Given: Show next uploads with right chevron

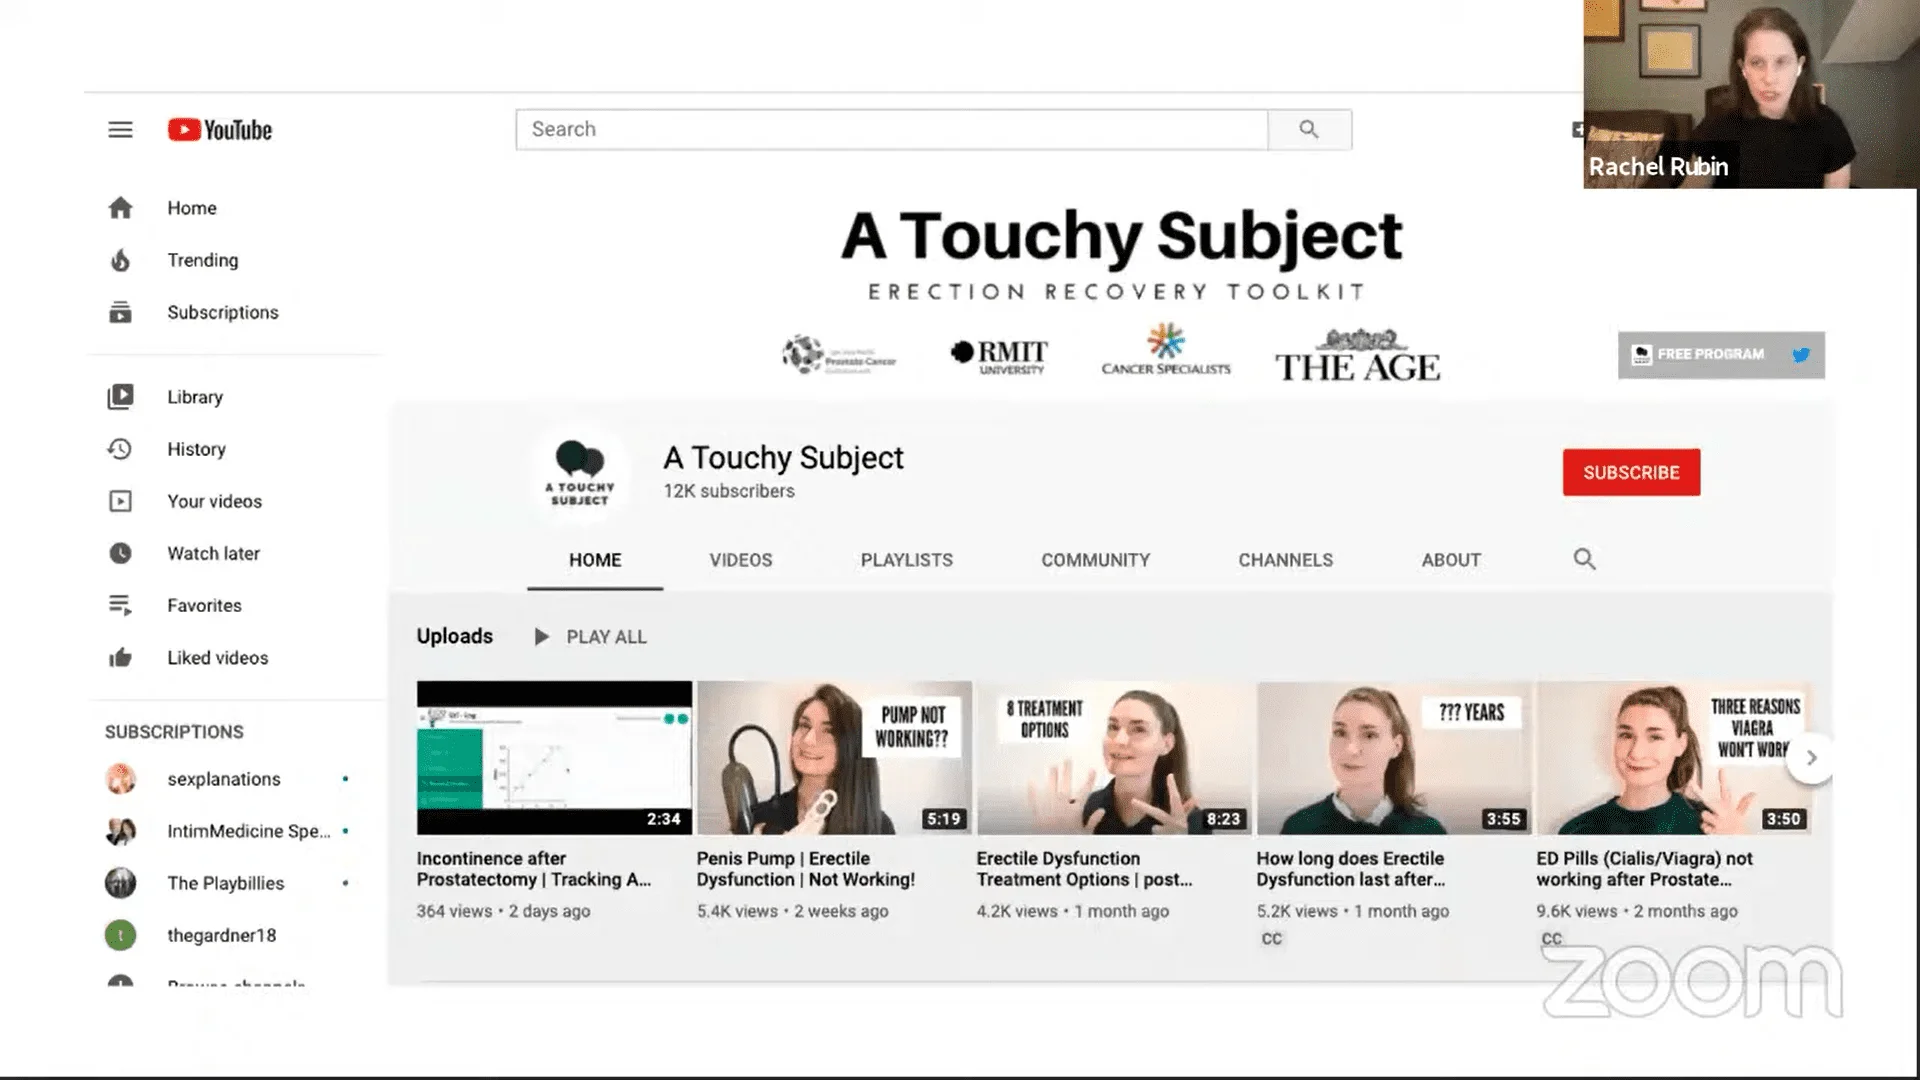Looking at the screenshot, I should (x=1810, y=758).
